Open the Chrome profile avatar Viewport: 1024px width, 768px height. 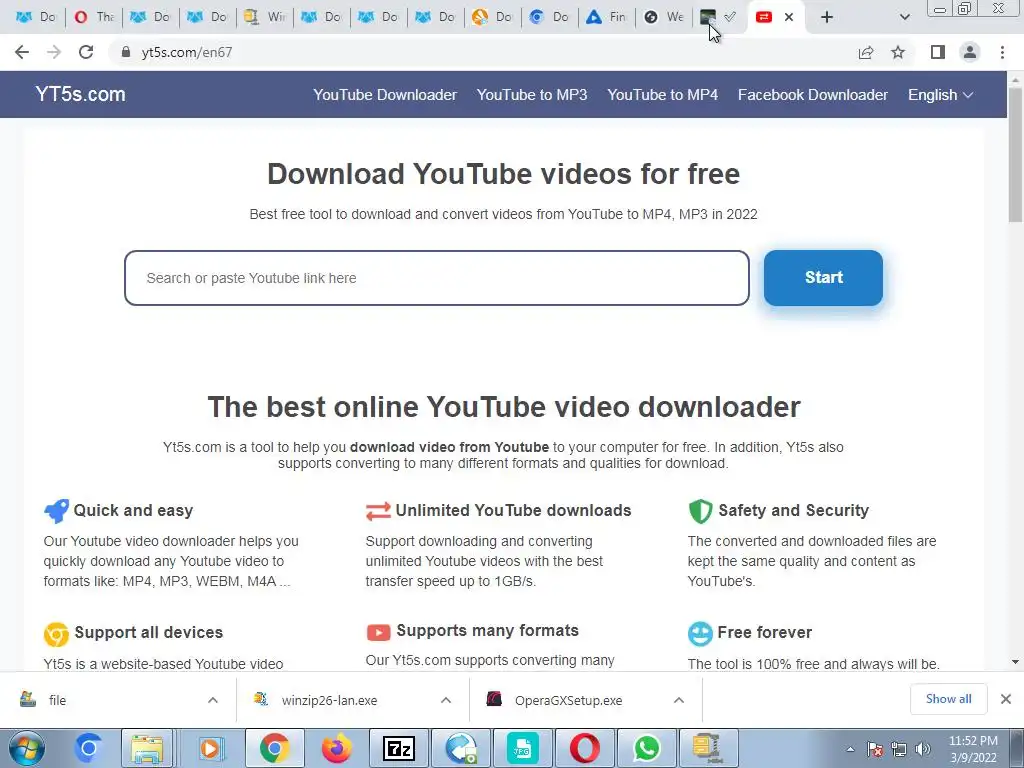pyautogui.click(x=970, y=52)
